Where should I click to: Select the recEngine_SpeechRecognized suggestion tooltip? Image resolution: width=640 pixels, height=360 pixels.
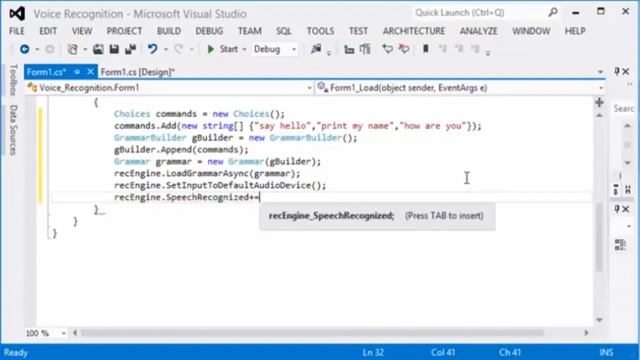coord(377,216)
